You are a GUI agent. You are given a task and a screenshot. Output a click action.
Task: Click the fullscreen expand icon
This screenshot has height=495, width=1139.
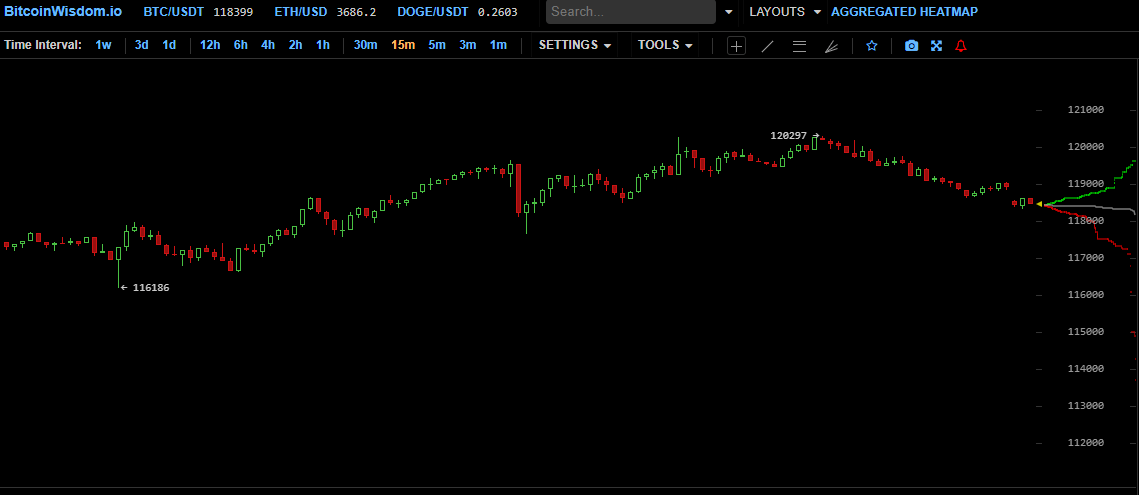click(937, 46)
